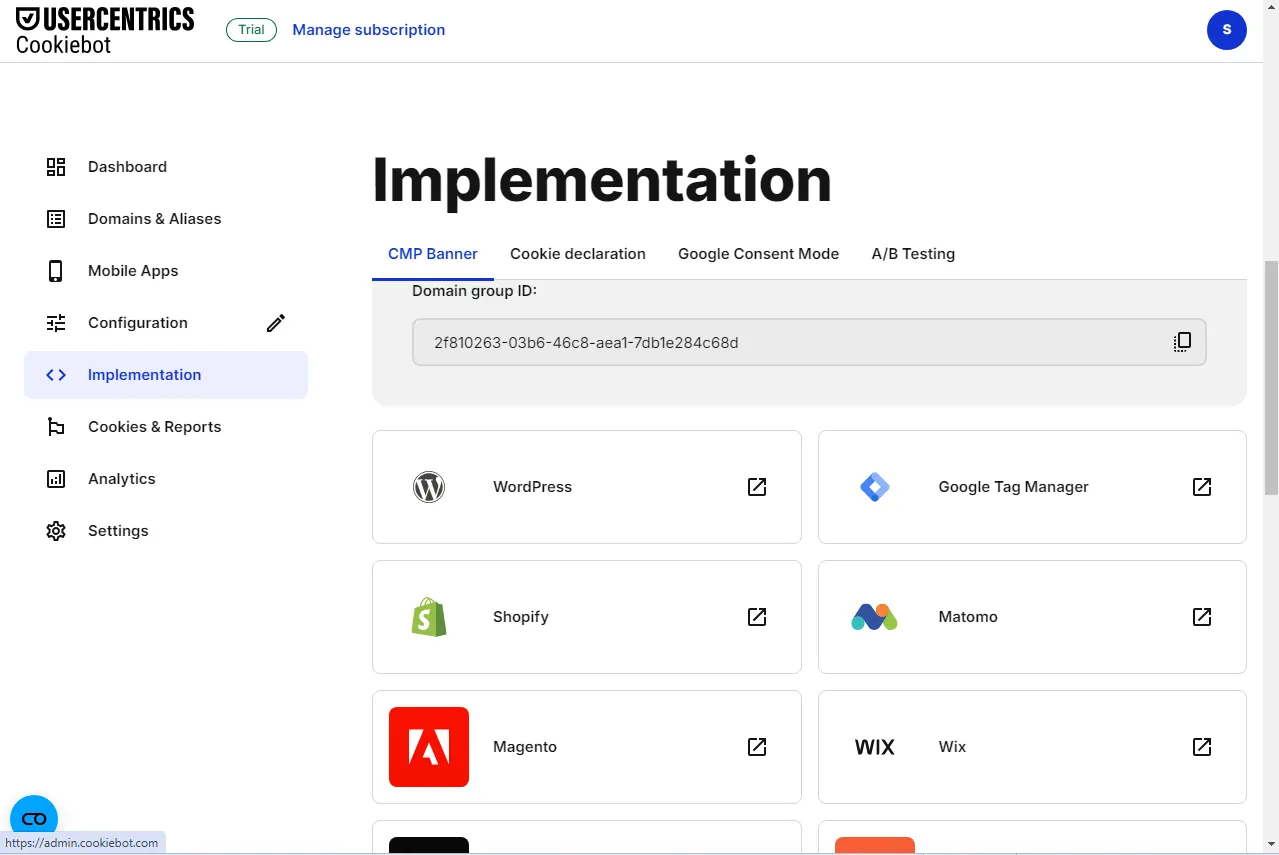Viewport: 1279px width, 855px height.
Task: Click the page vertical scrollbar
Action: [1271, 378]
